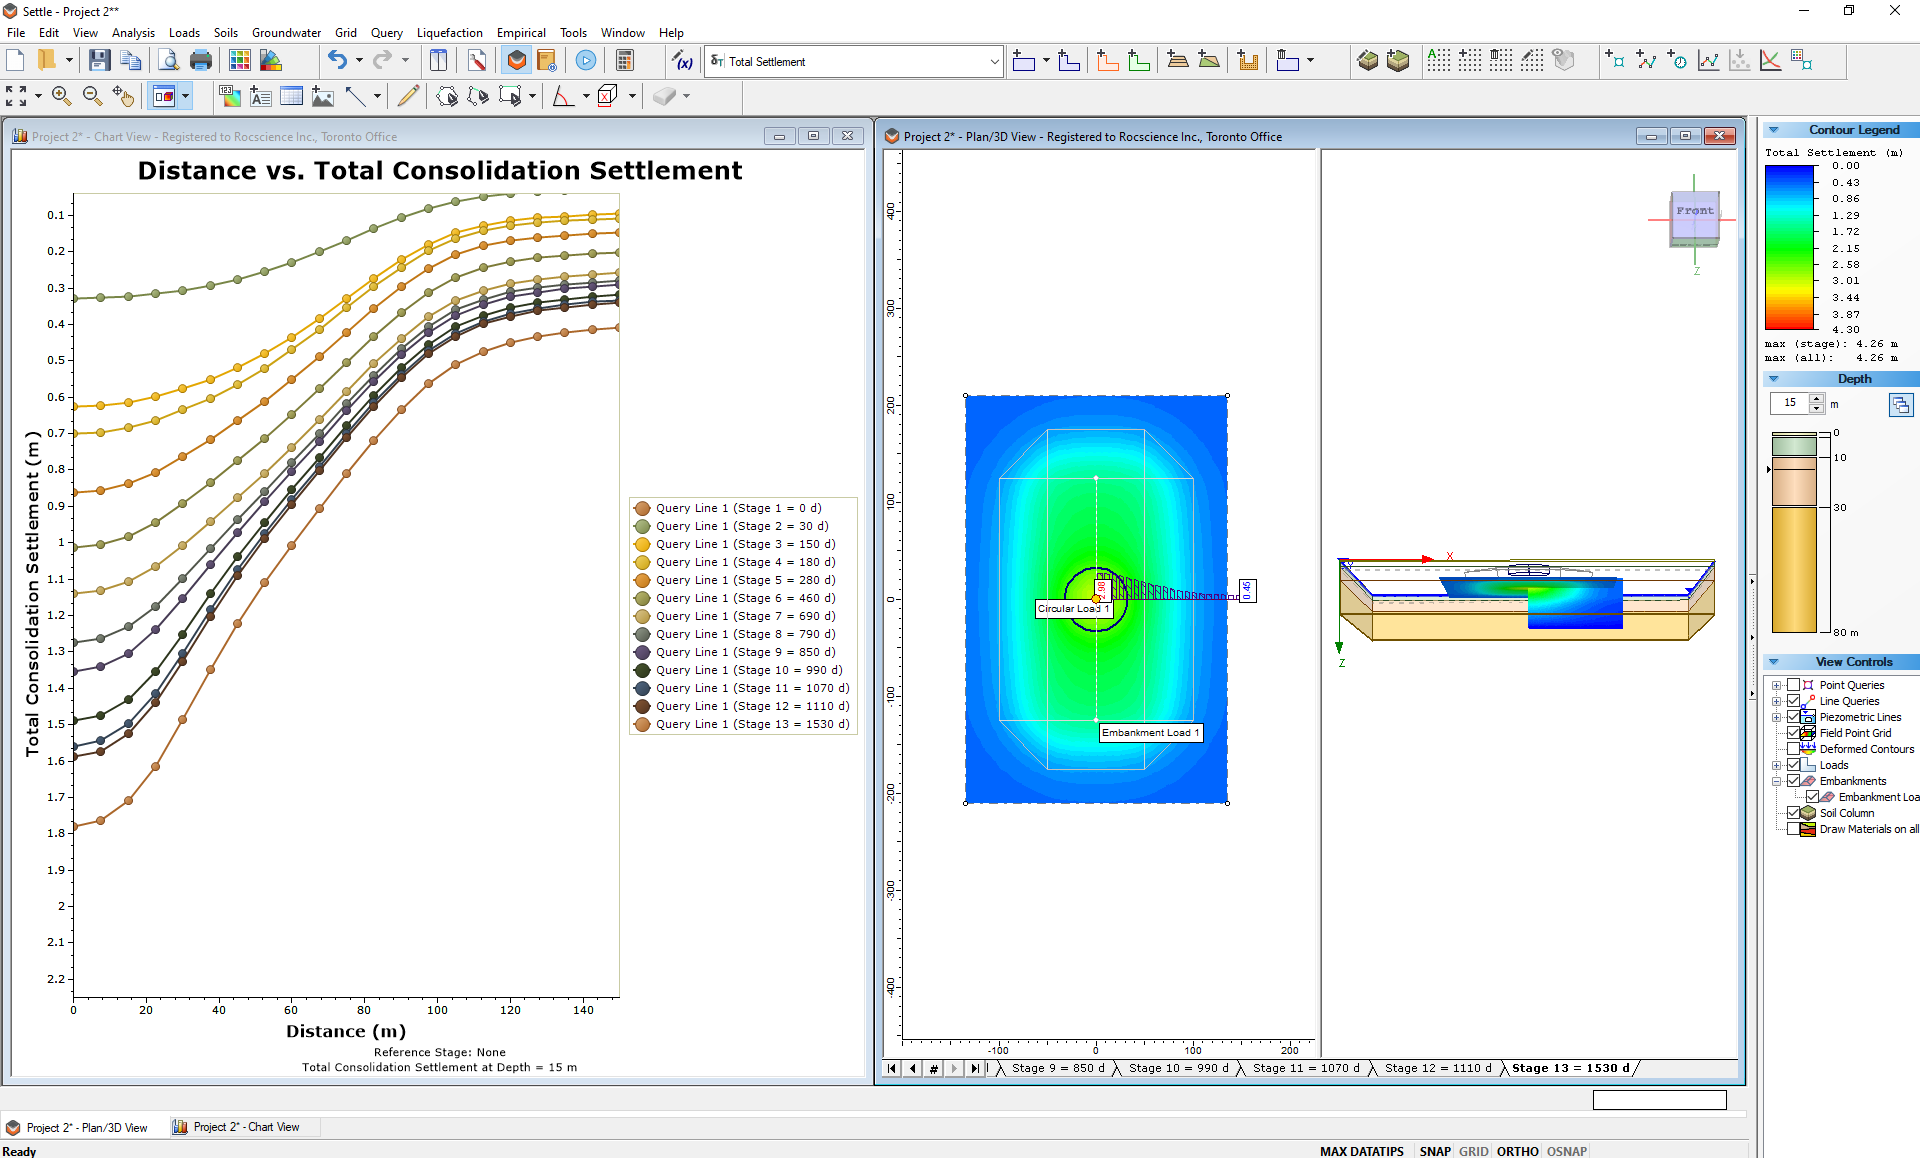
Task: Open the Groundwater menu
Action: [286, 33]
